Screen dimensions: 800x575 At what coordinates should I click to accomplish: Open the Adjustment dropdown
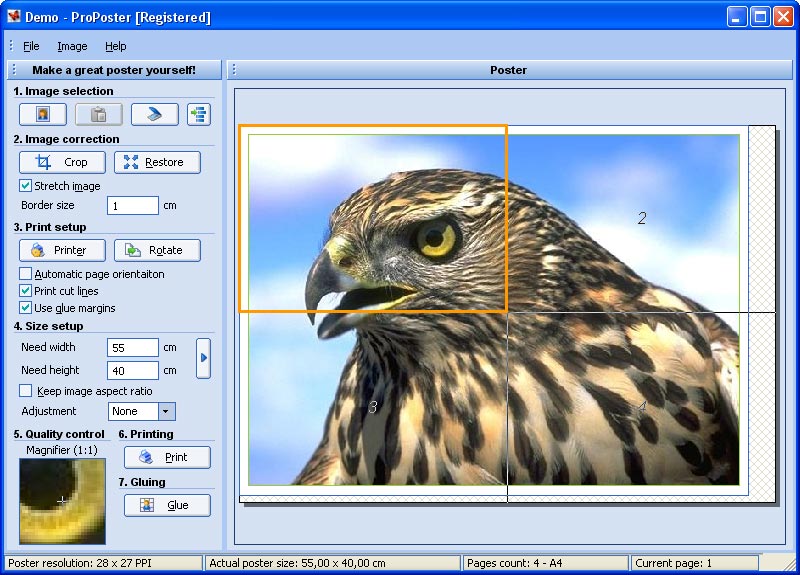pyautogui.click(x=166, y=411)
